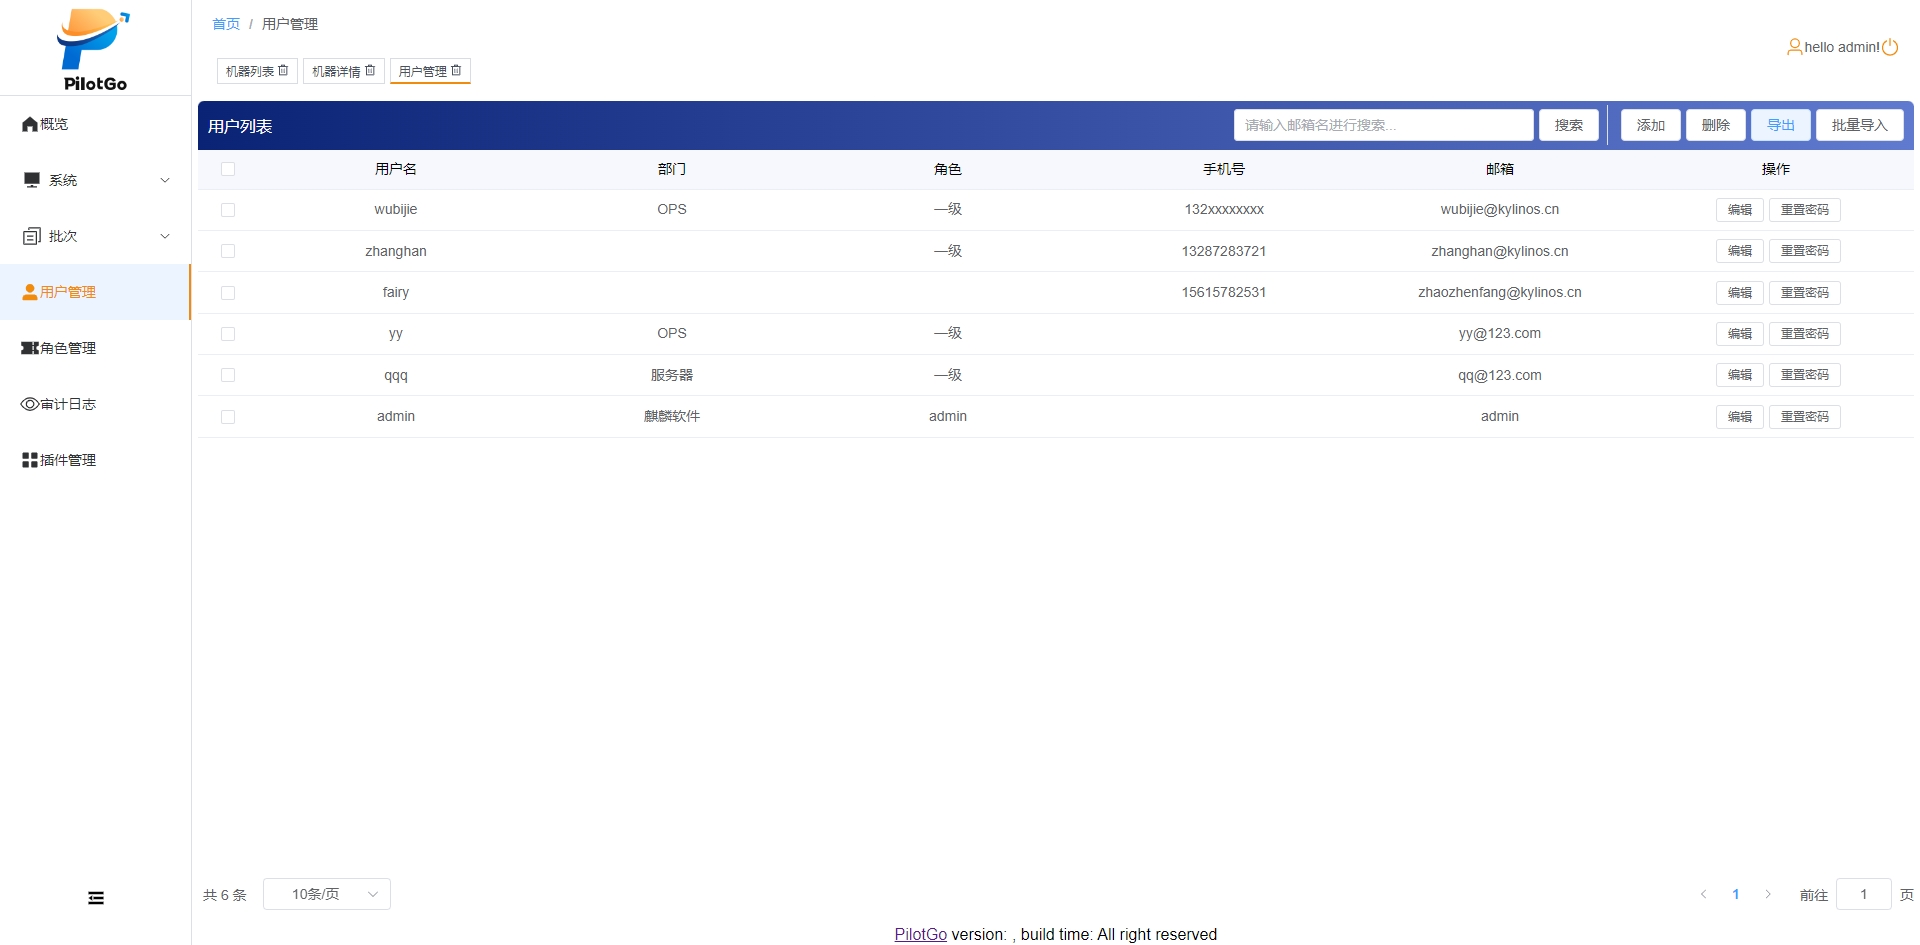The image size is (1920, 945).
Task: Click the power logout icon
Action: point(1890,47)
